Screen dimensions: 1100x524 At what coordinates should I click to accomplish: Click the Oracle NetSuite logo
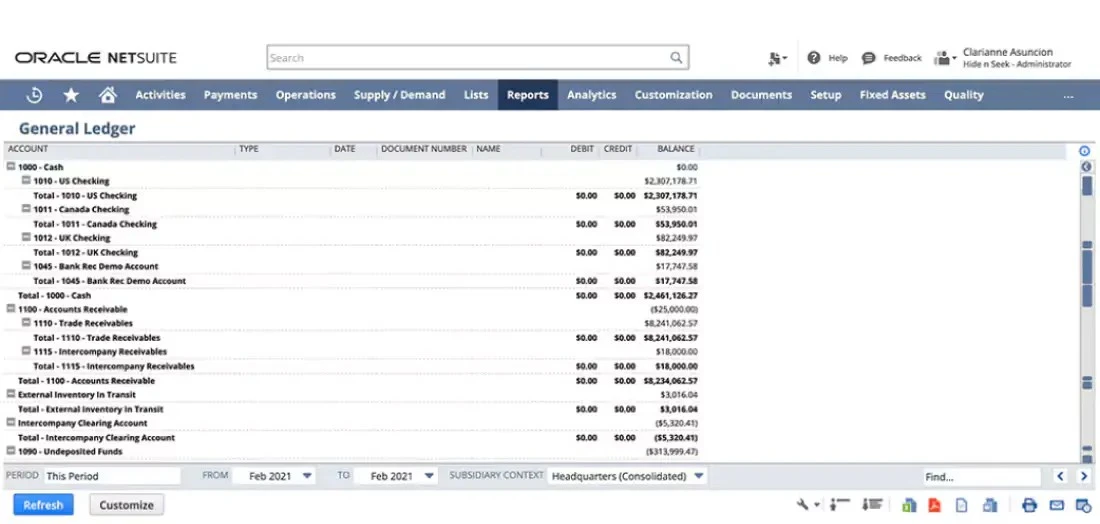[95, 58]
